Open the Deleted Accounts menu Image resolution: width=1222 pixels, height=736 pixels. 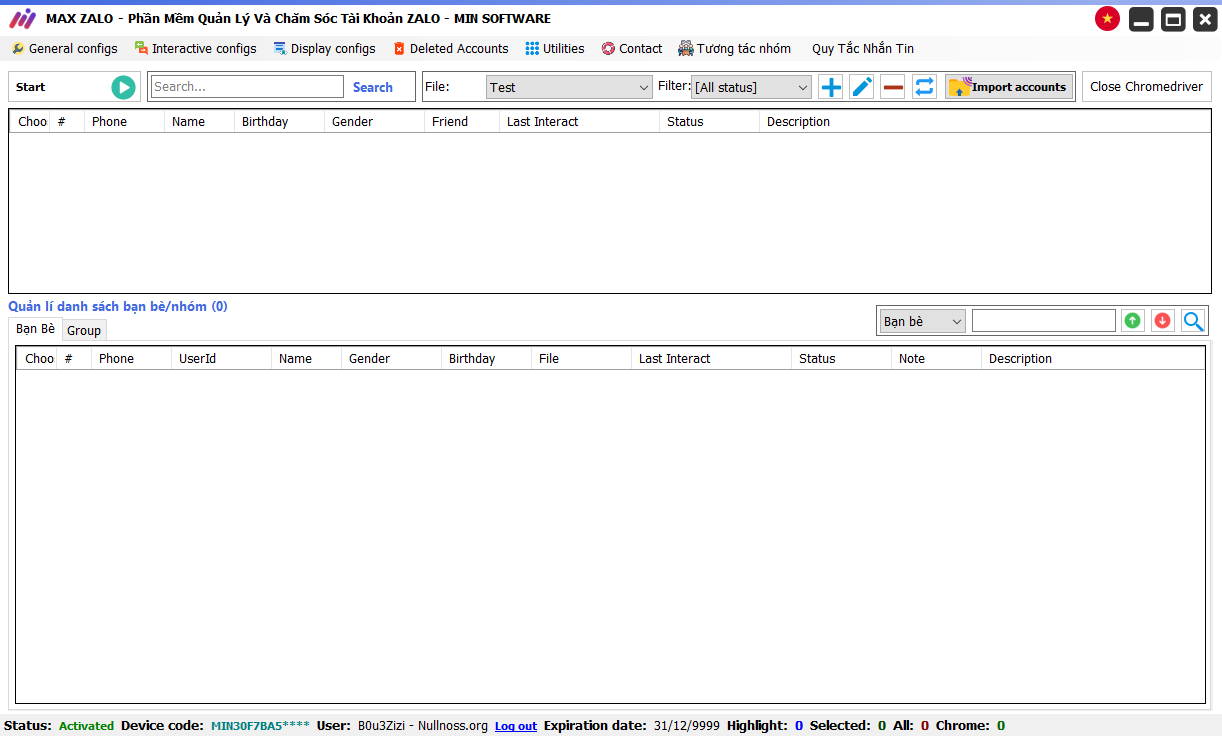(451, 48)
